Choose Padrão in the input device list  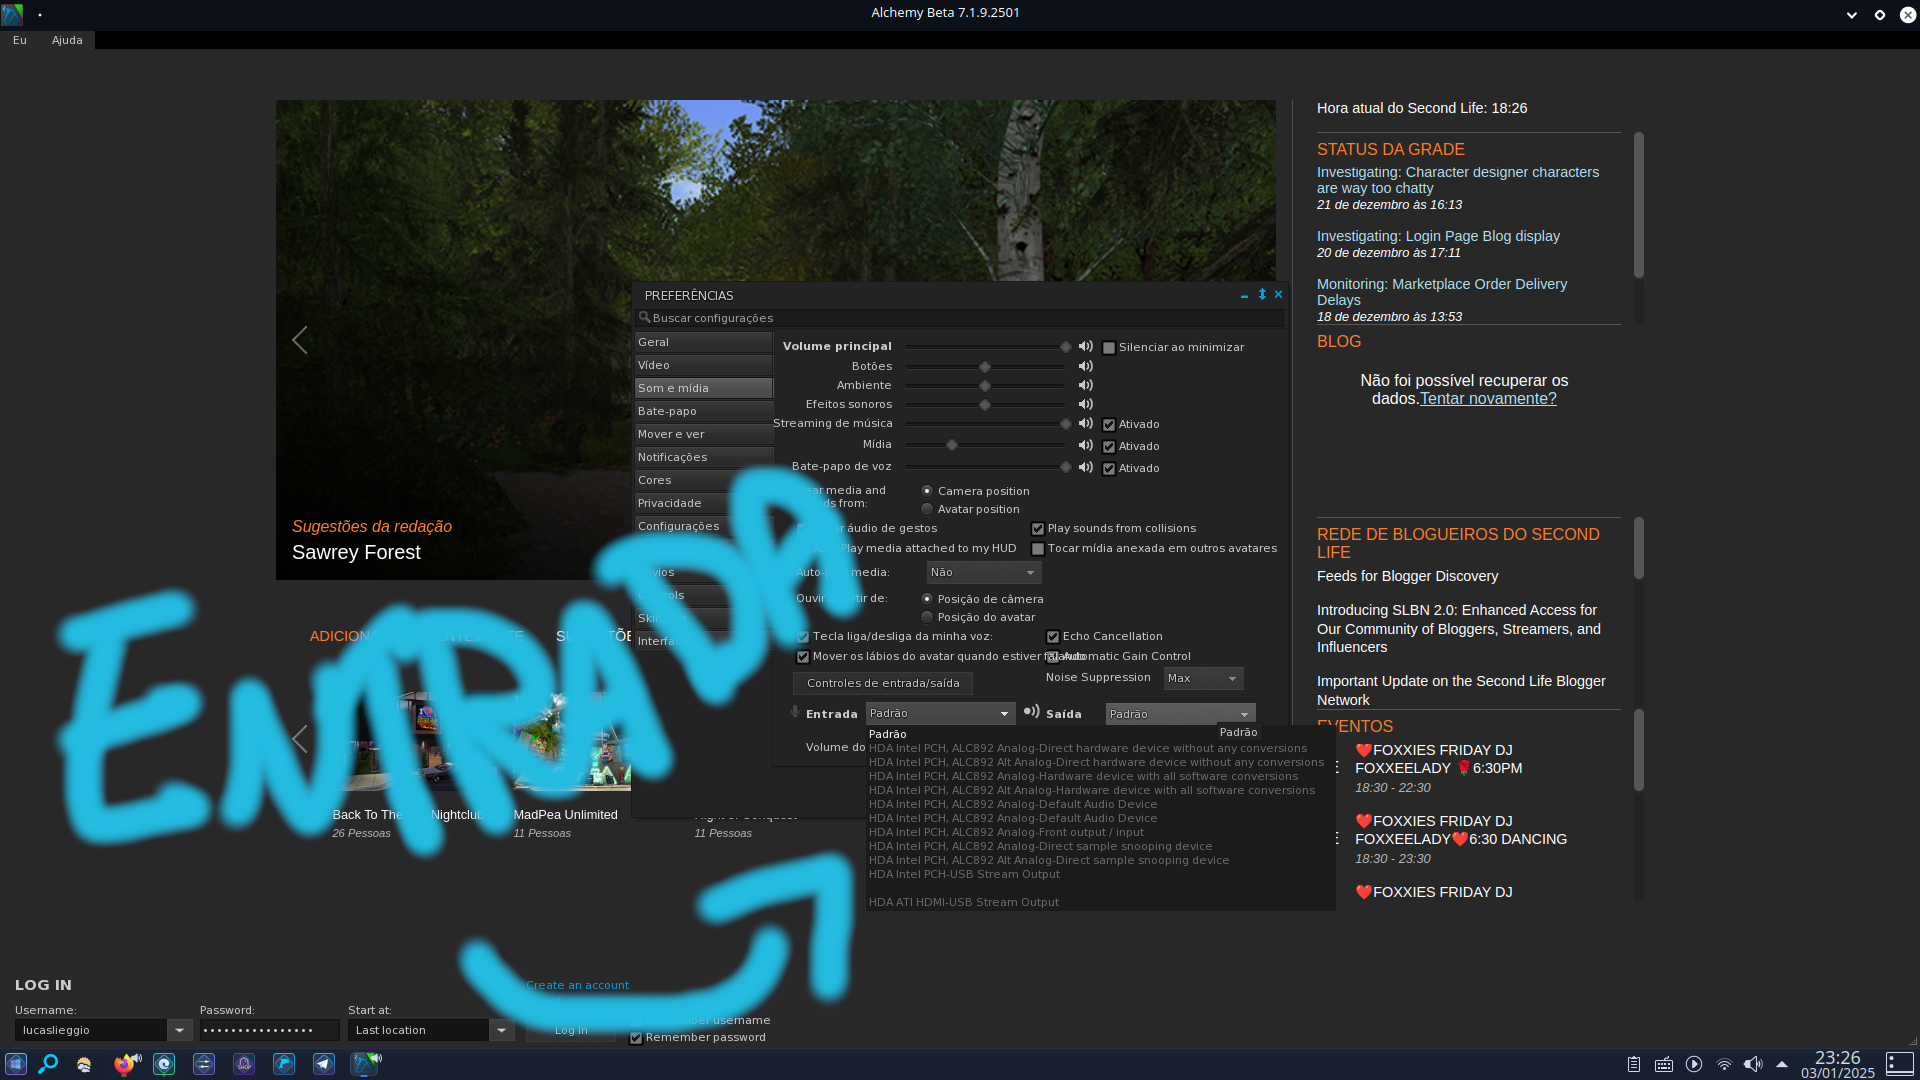tap(1100, 734)
